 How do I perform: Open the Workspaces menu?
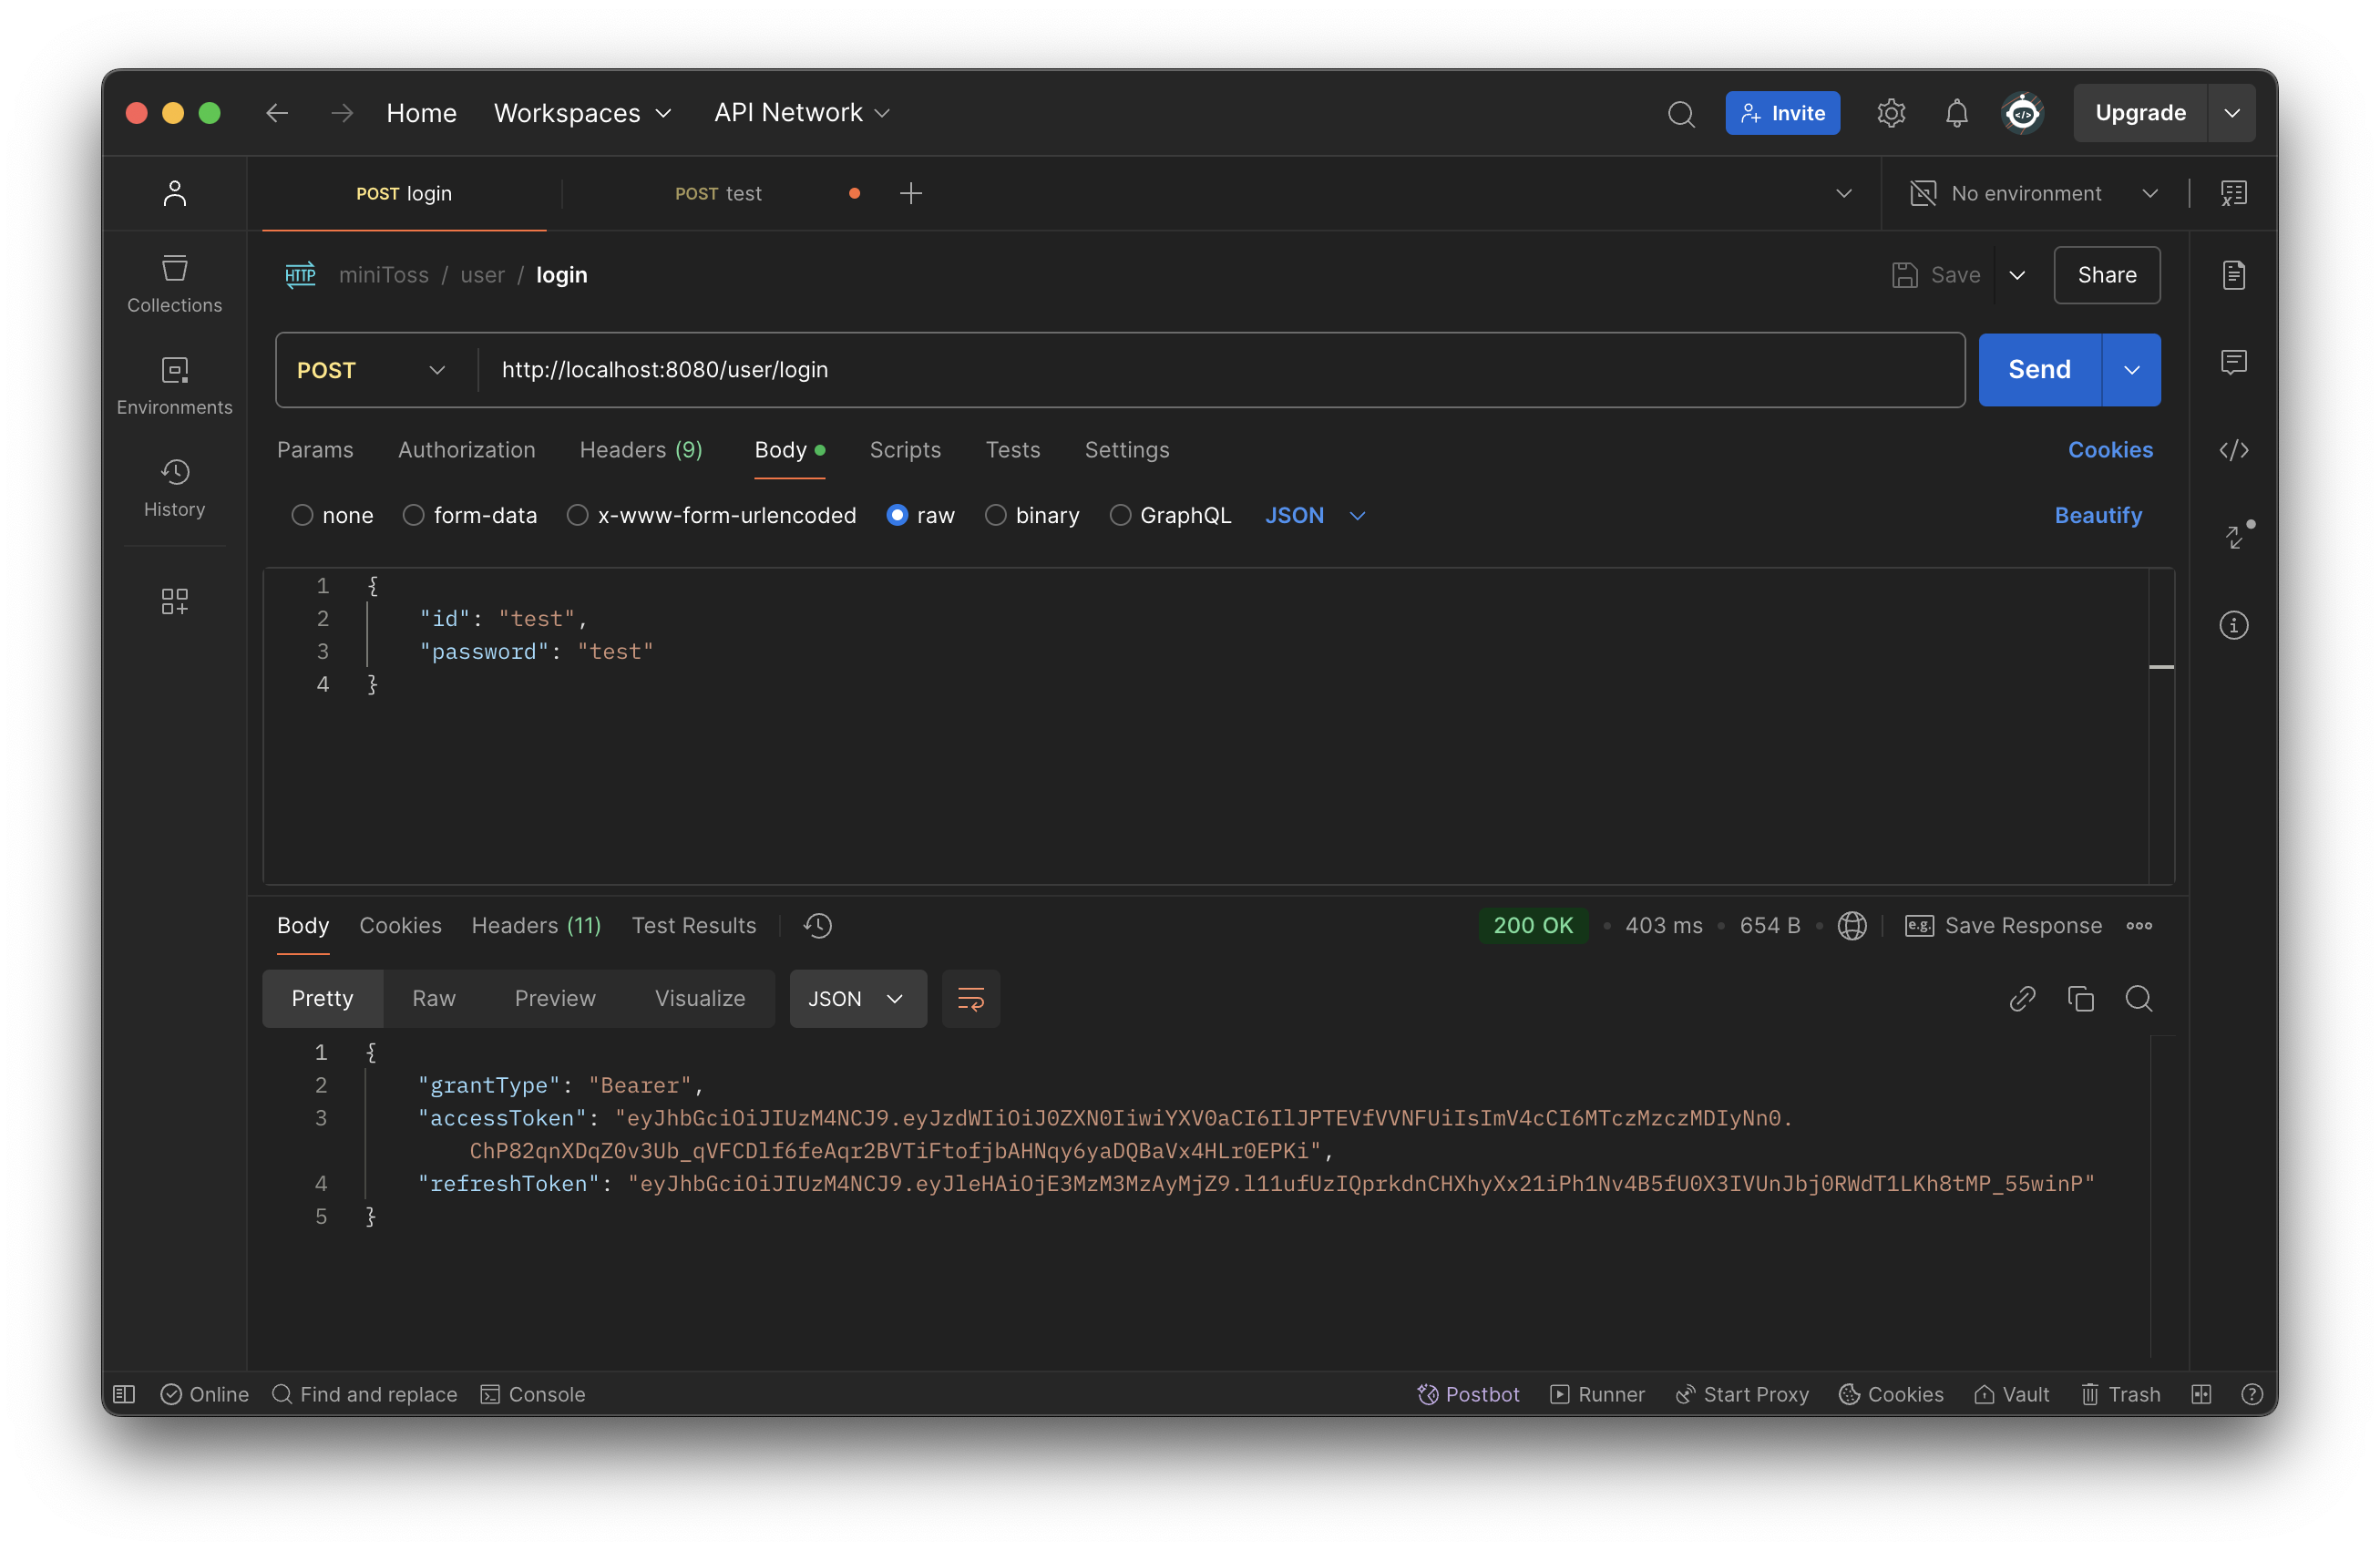point(582,113)
